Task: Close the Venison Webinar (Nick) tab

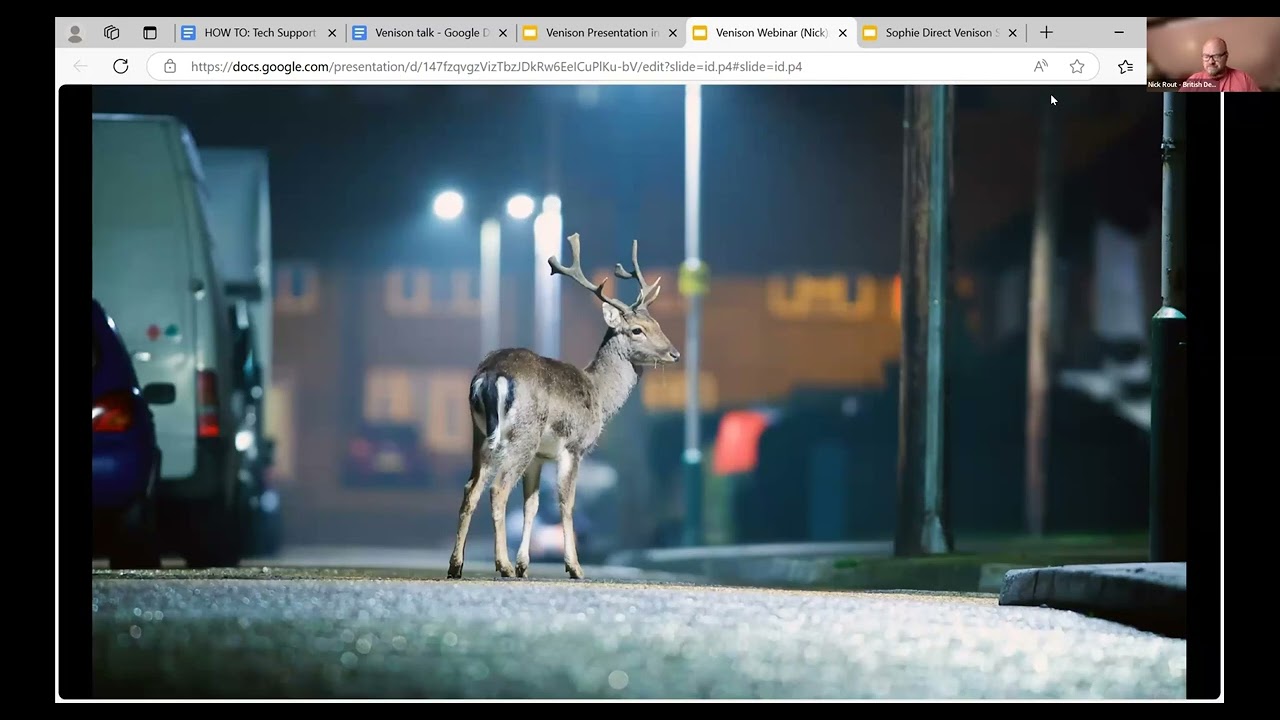Action: point(843,33)
